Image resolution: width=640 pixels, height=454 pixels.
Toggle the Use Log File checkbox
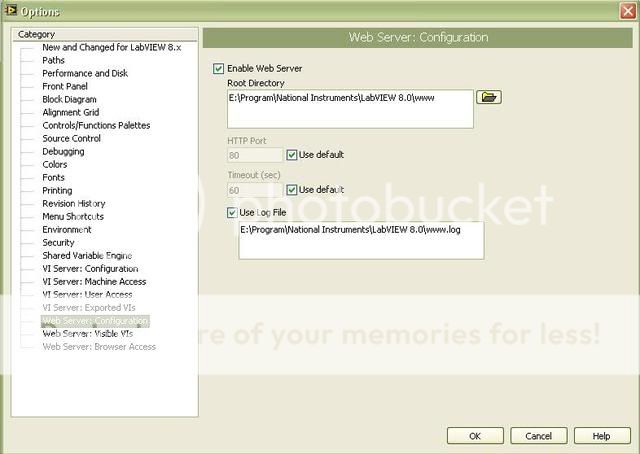tap(232, 212)
